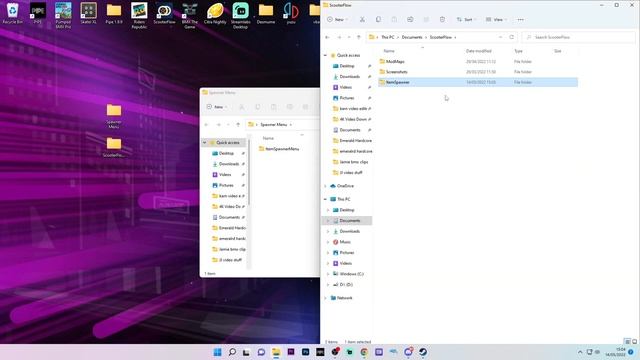Viewport: 640px width, 360px height.
Task: Expand Music under This PC
Action: click(x=328, y=242)
